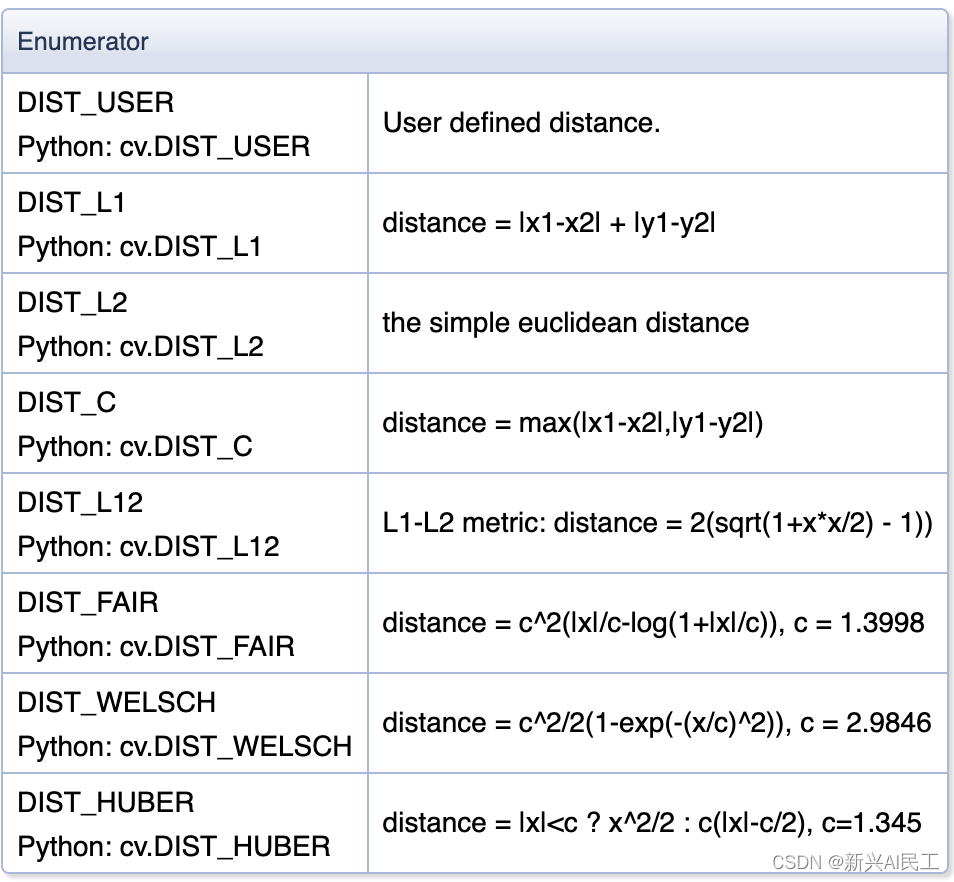Viewport: 954px width, 882px height.
Task: Click the Enumerator table header
Action: pyautogui.click(x=83, y=42)
